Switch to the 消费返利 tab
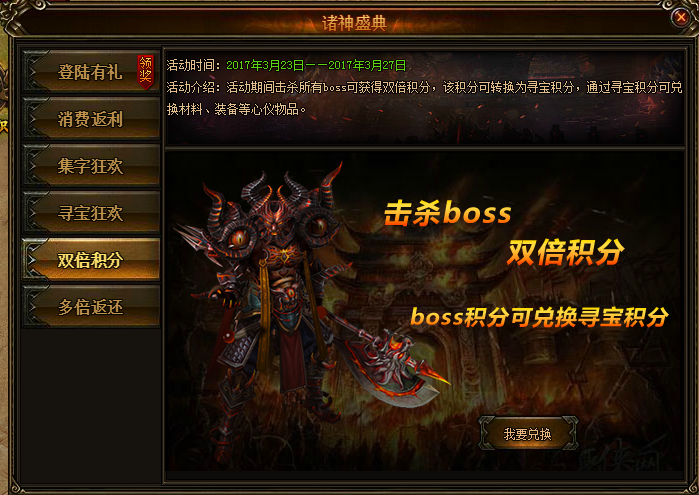The height and width of the screenshot is (495, 699). click(x=91, y=119)
